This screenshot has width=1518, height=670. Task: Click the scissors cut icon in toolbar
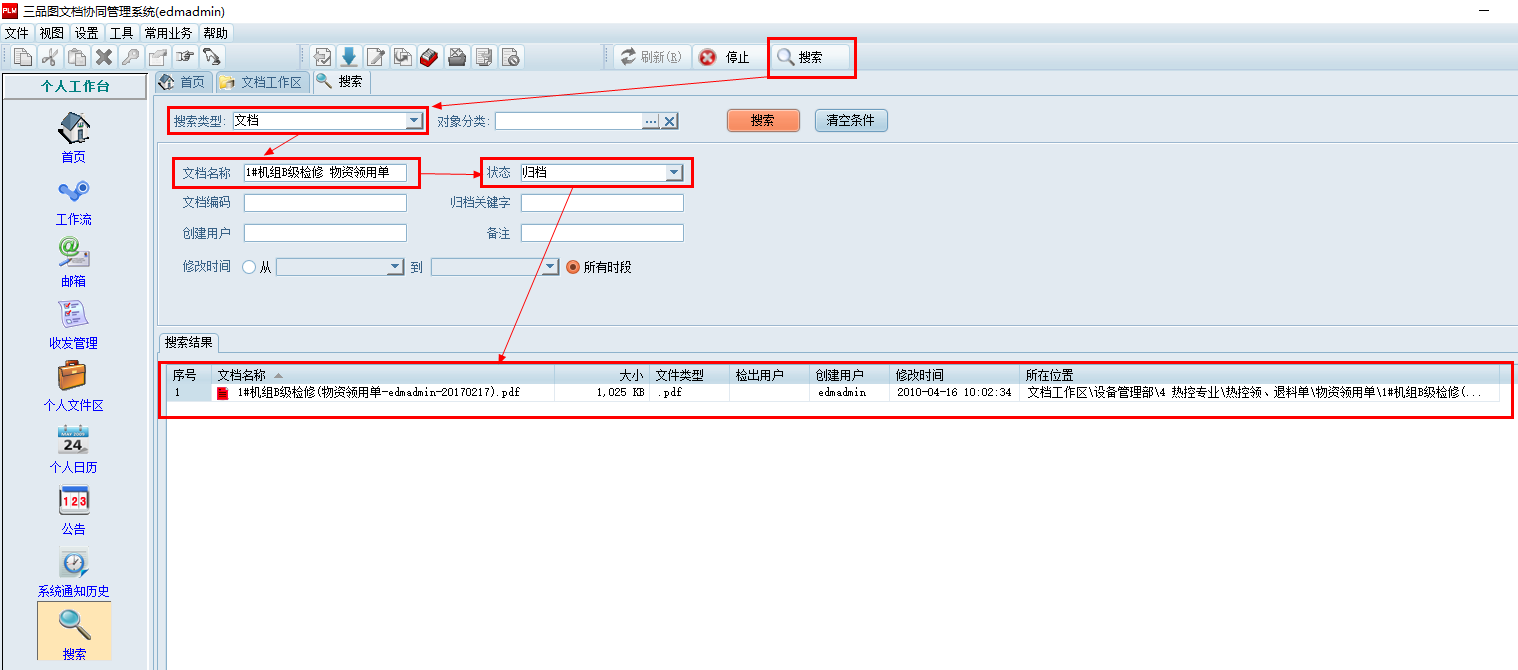(49, 57)
